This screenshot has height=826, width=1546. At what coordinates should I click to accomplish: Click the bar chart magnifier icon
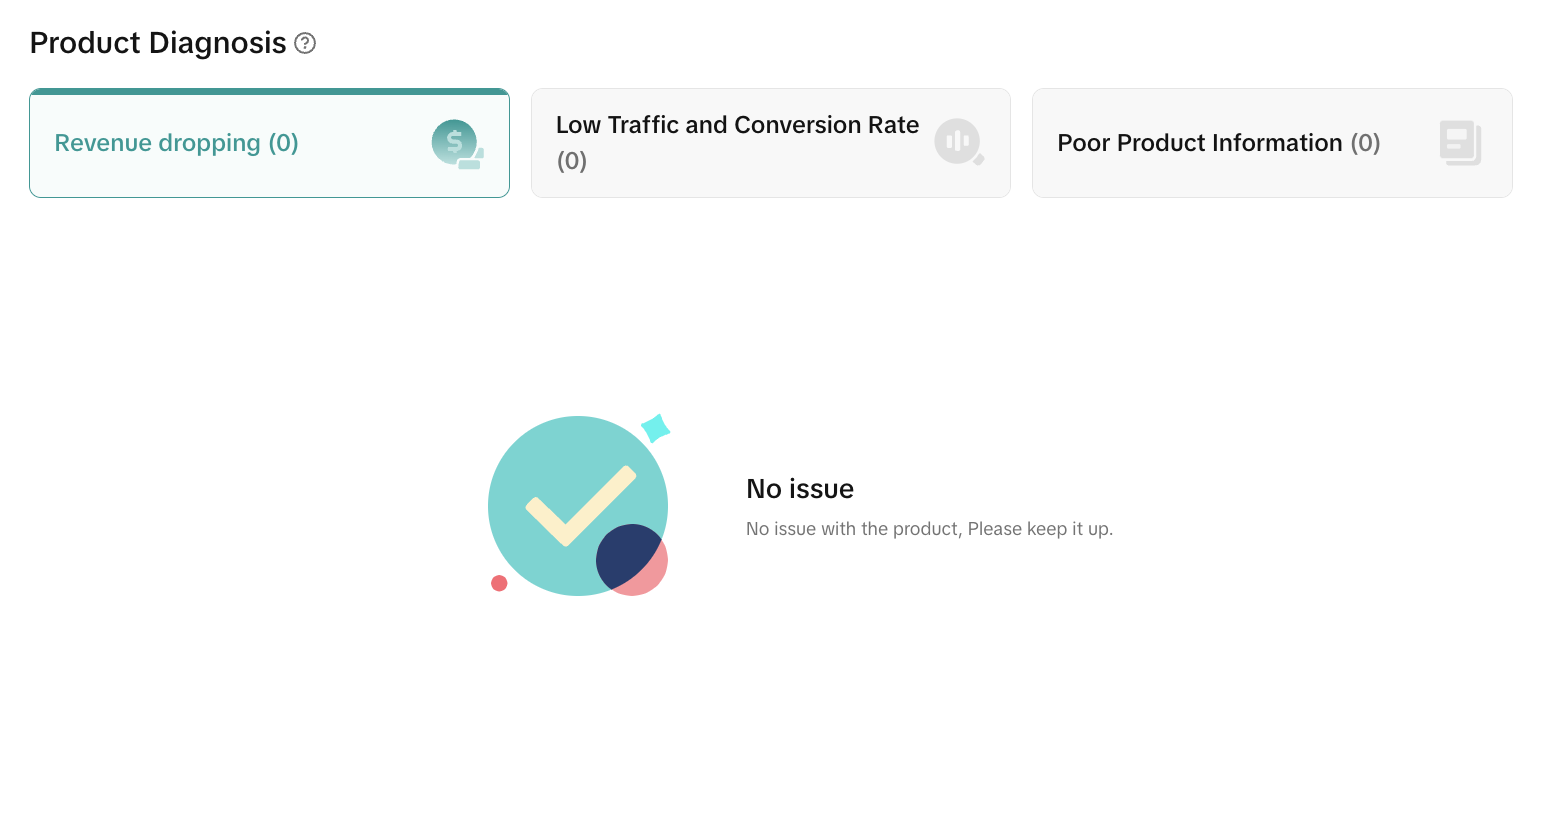coord(959,142)
